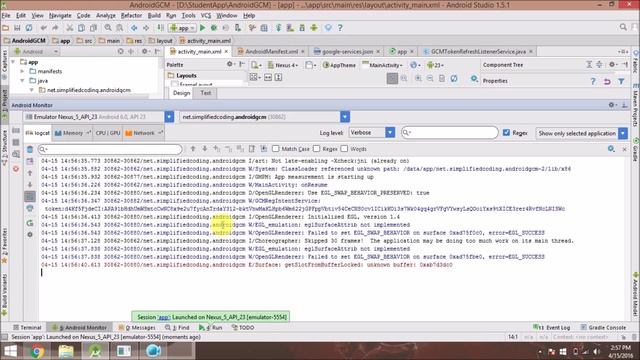Click the Paste toolbar icon

pyautogui.click(x=93, y=28)
